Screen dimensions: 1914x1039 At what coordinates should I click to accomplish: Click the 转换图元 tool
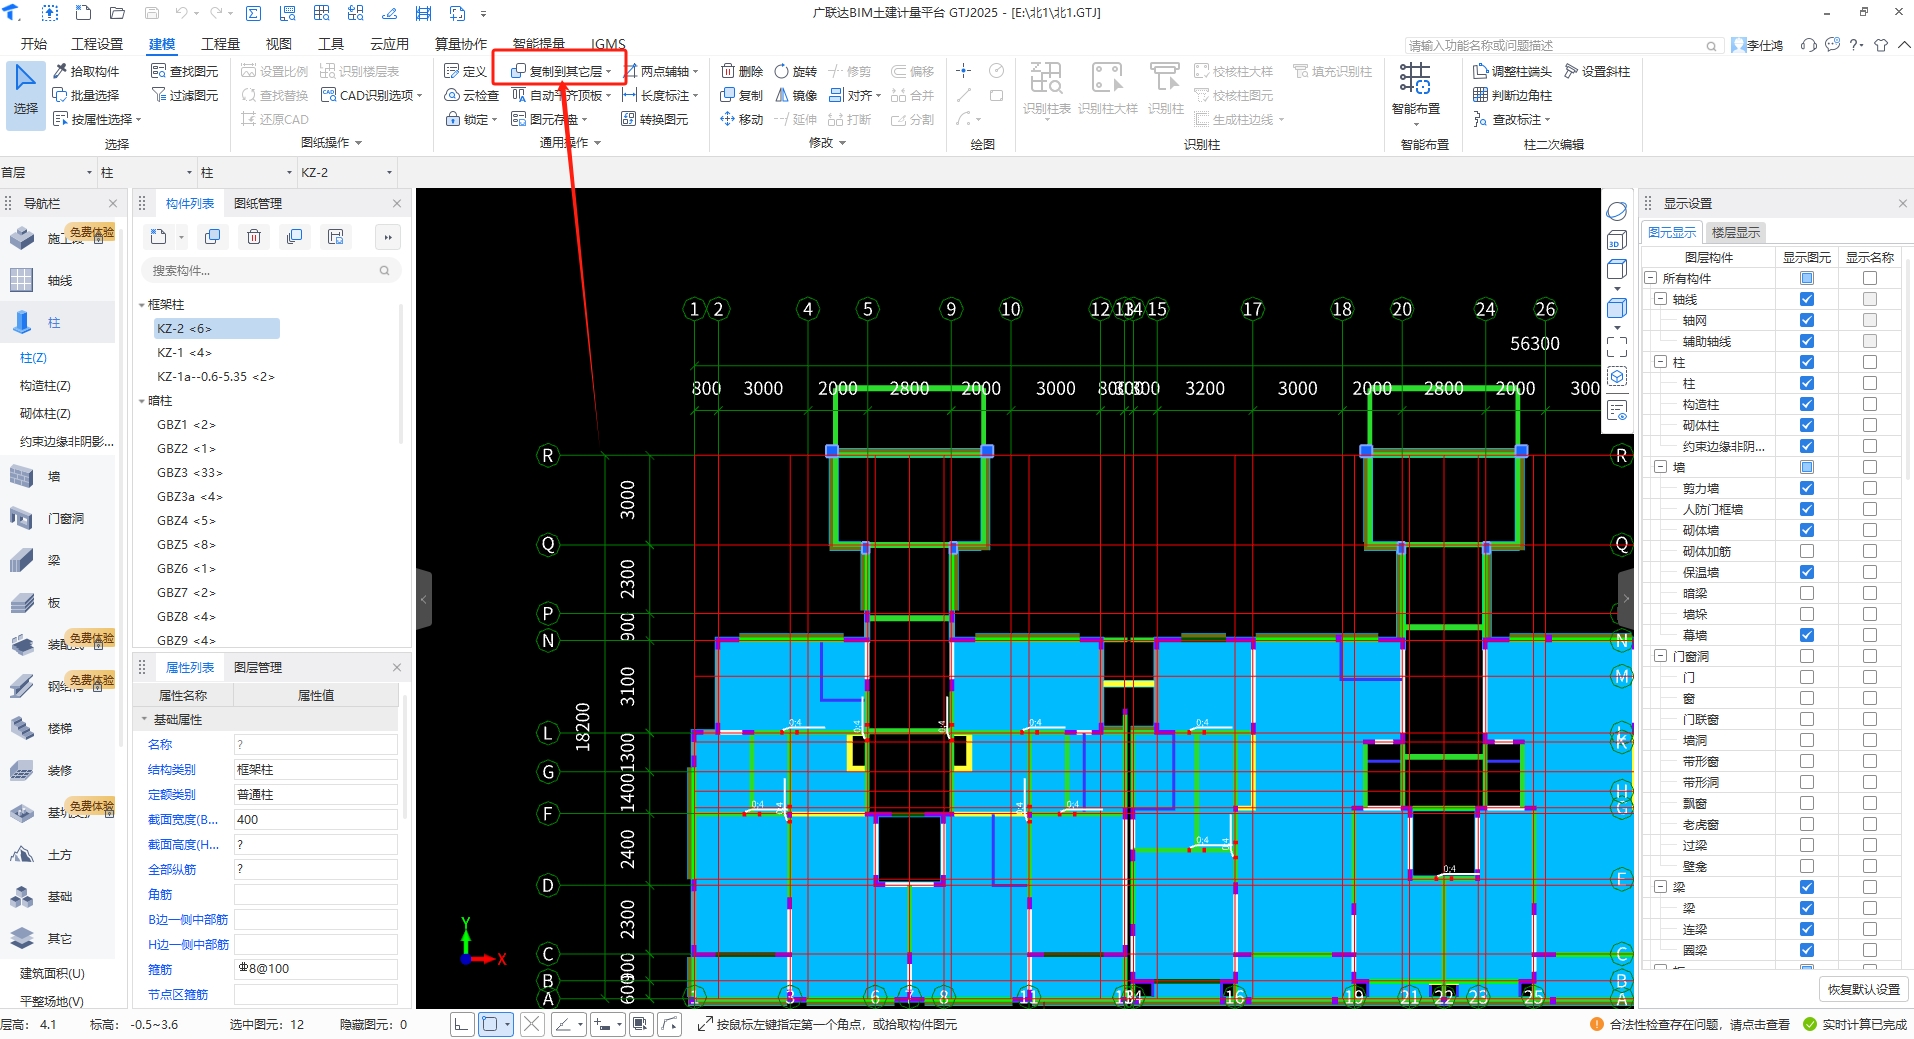coord(655,119)
